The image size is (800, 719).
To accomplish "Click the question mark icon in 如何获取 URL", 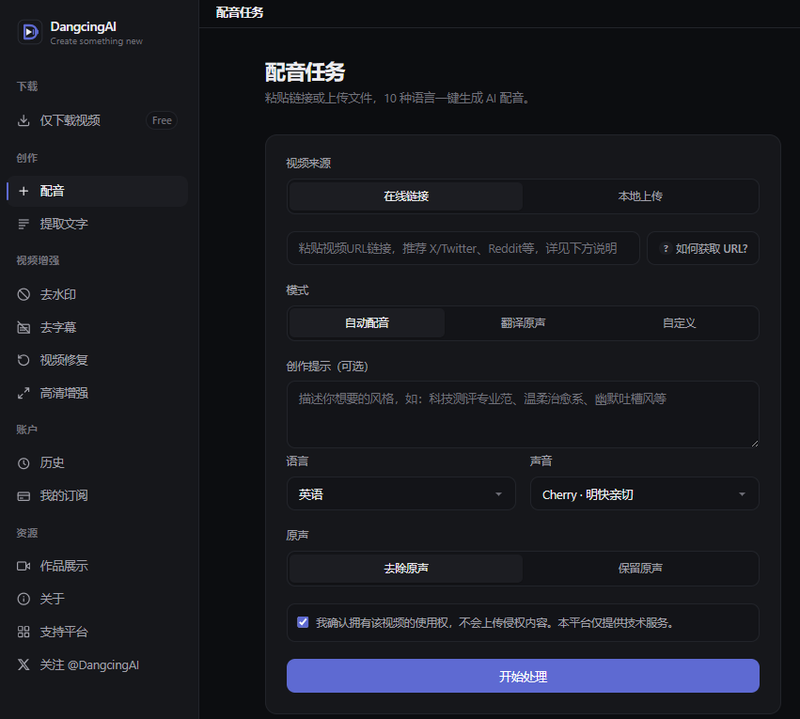I will click(x=665, y=249).
